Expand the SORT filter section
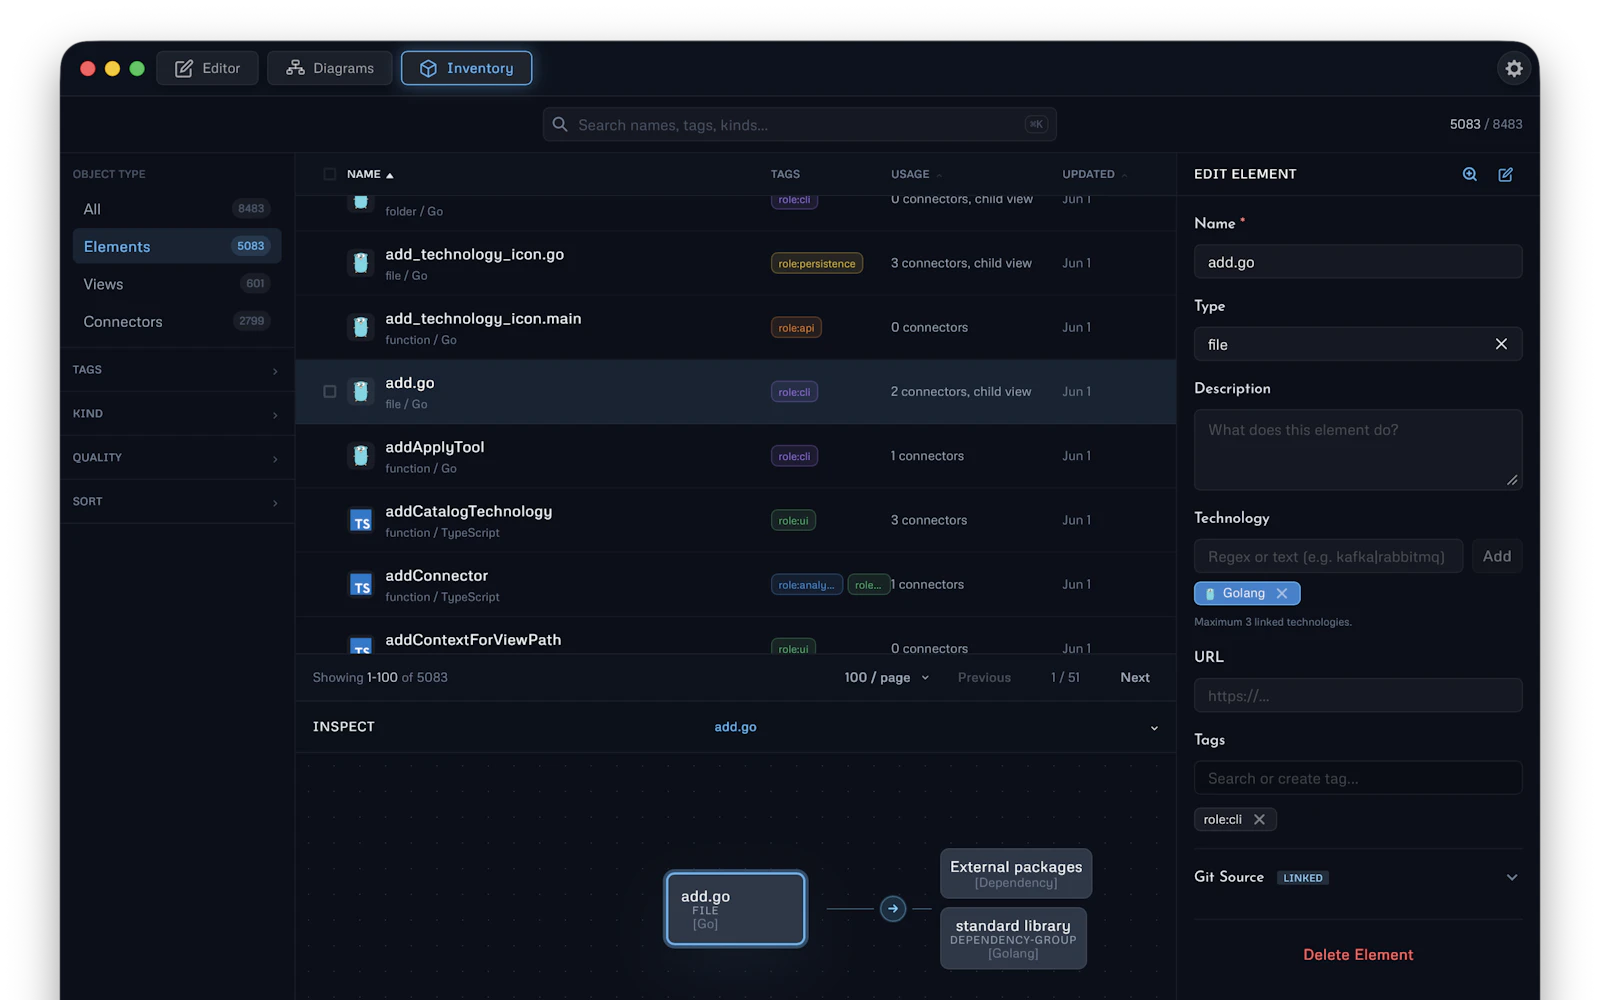The width and height of the screenshot is (1600, 1000). click(x=176, y=502)
